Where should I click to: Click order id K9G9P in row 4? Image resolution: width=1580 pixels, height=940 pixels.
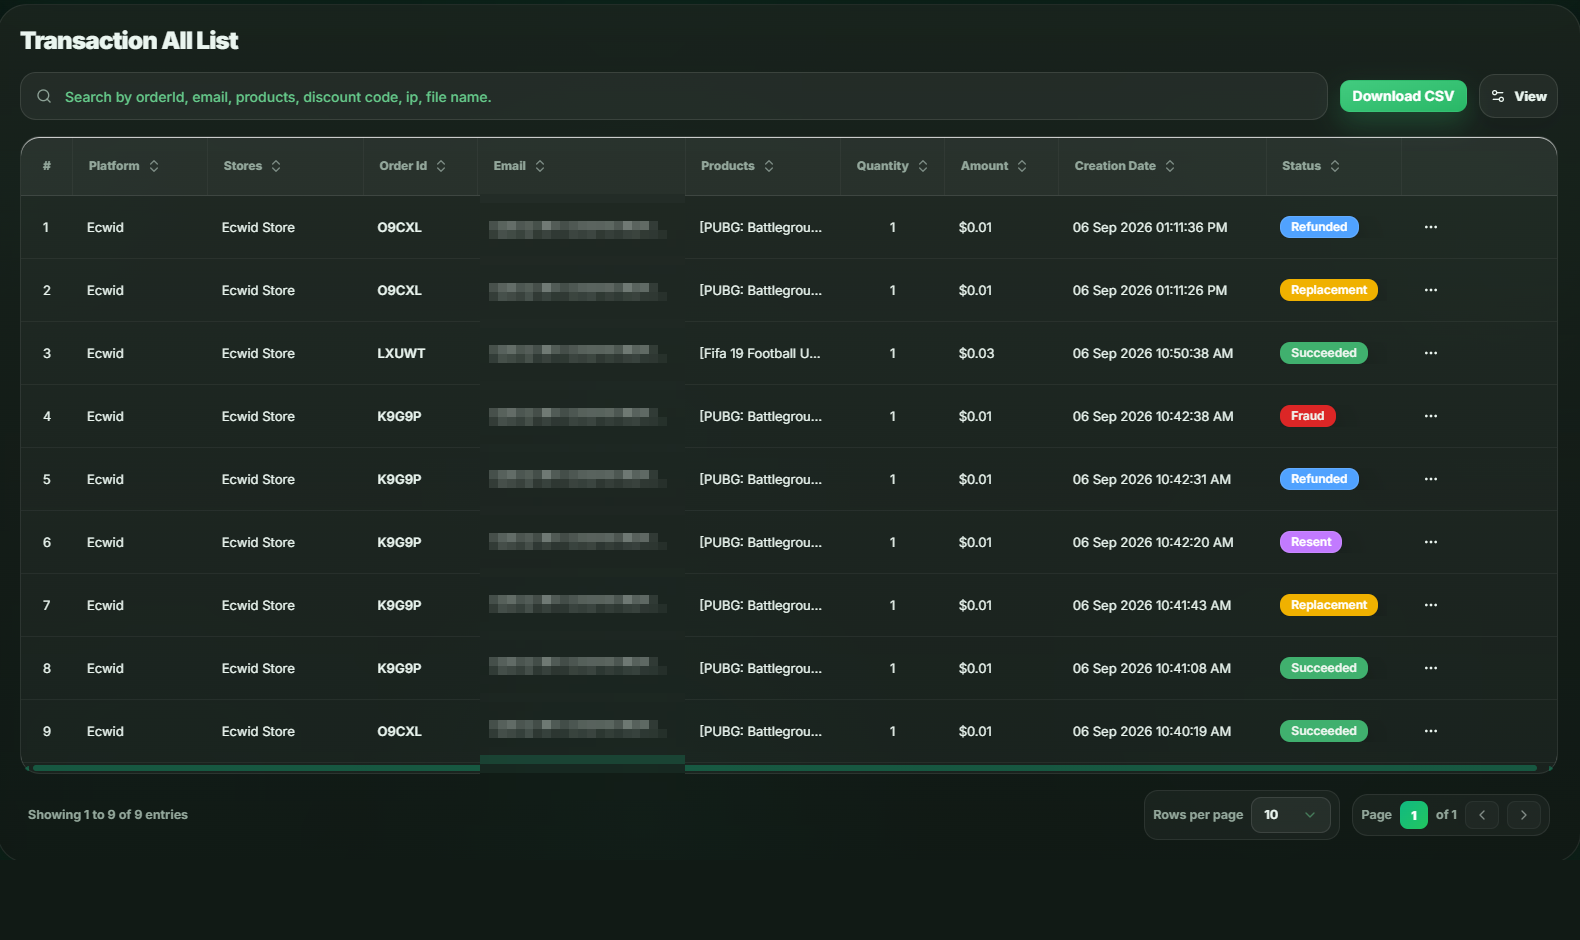399,416
